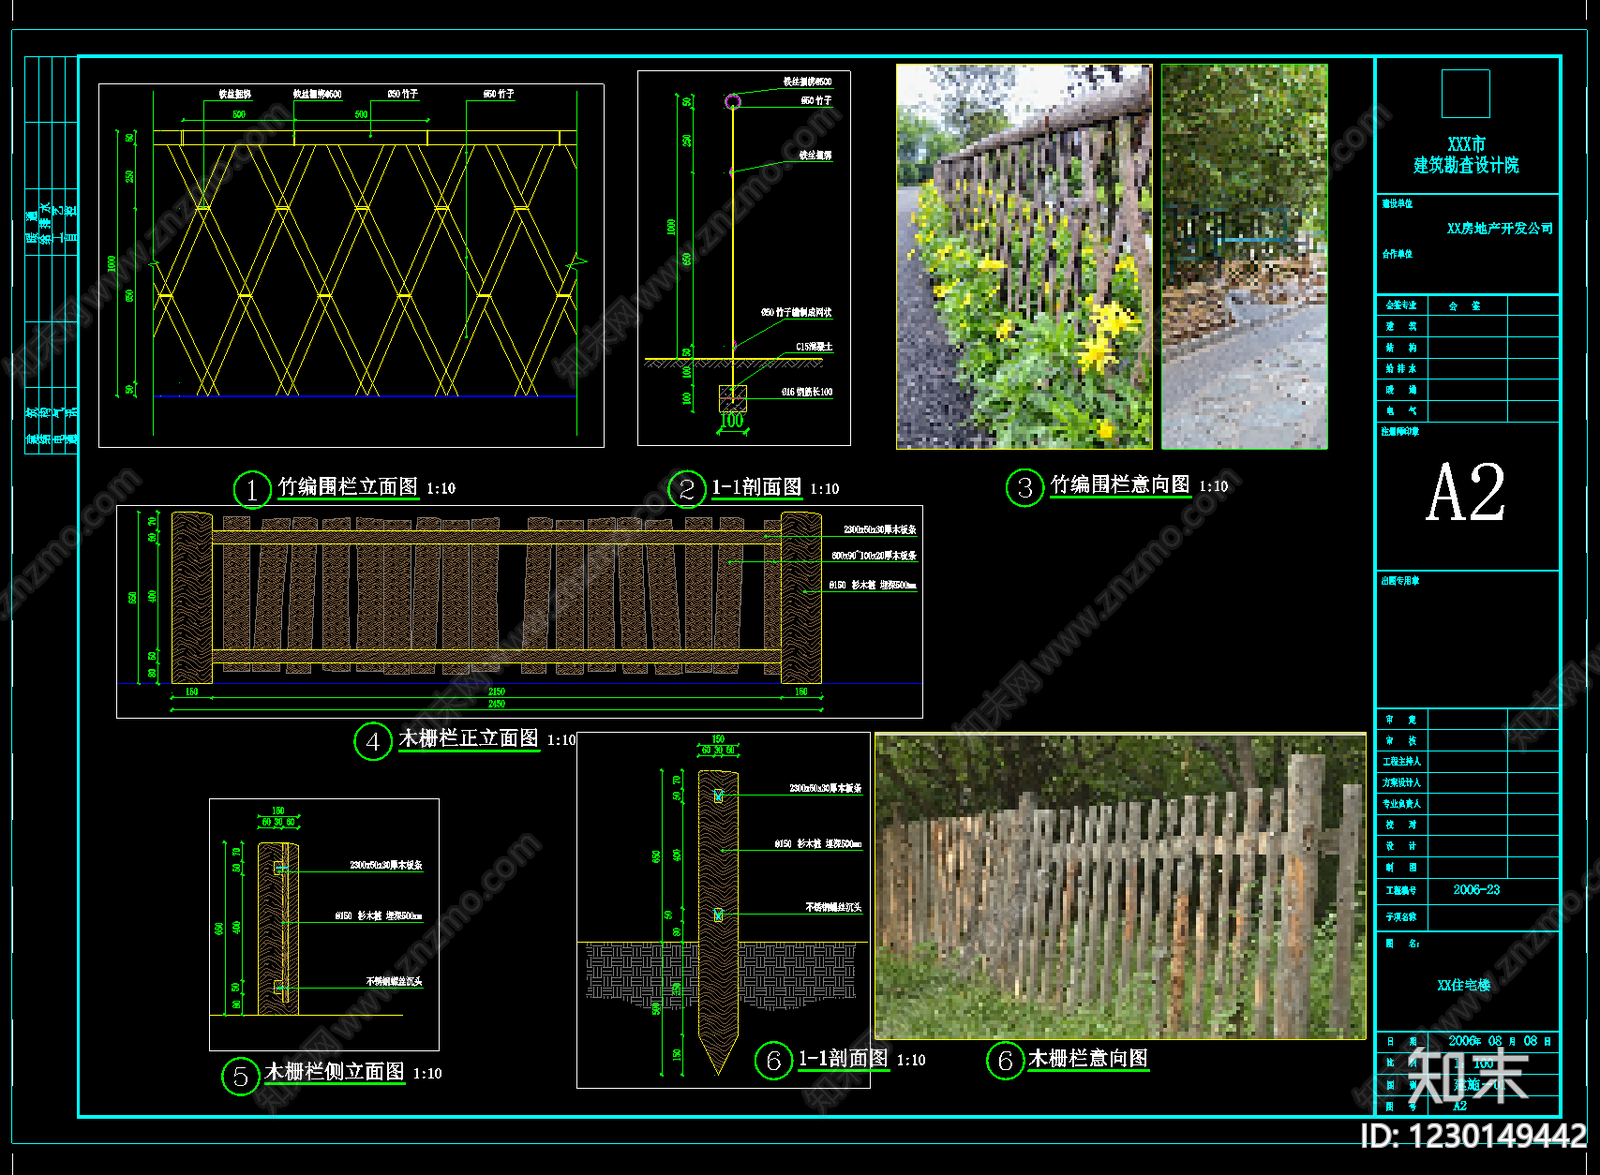Click the circled number 2 drawing marker
This screenshot has height=1175, width=1600.
[x=687, y=490]
